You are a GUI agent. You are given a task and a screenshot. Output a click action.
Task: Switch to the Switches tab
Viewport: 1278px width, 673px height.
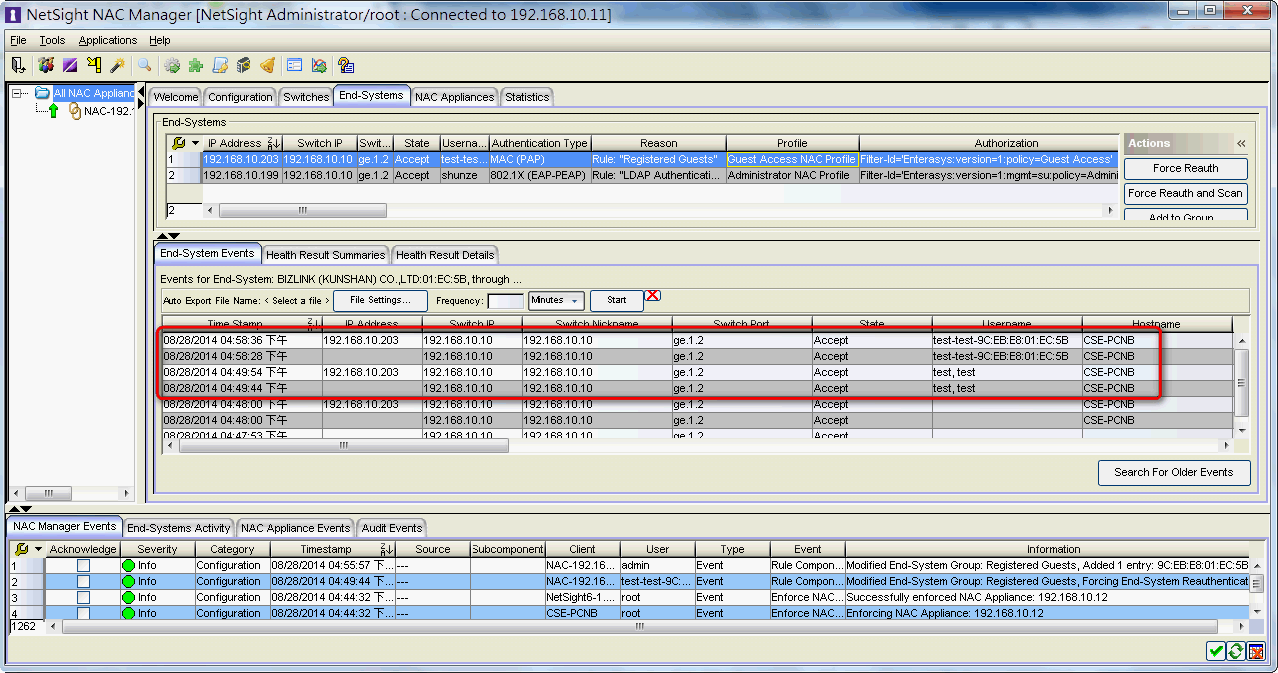[x=306, y=97]
